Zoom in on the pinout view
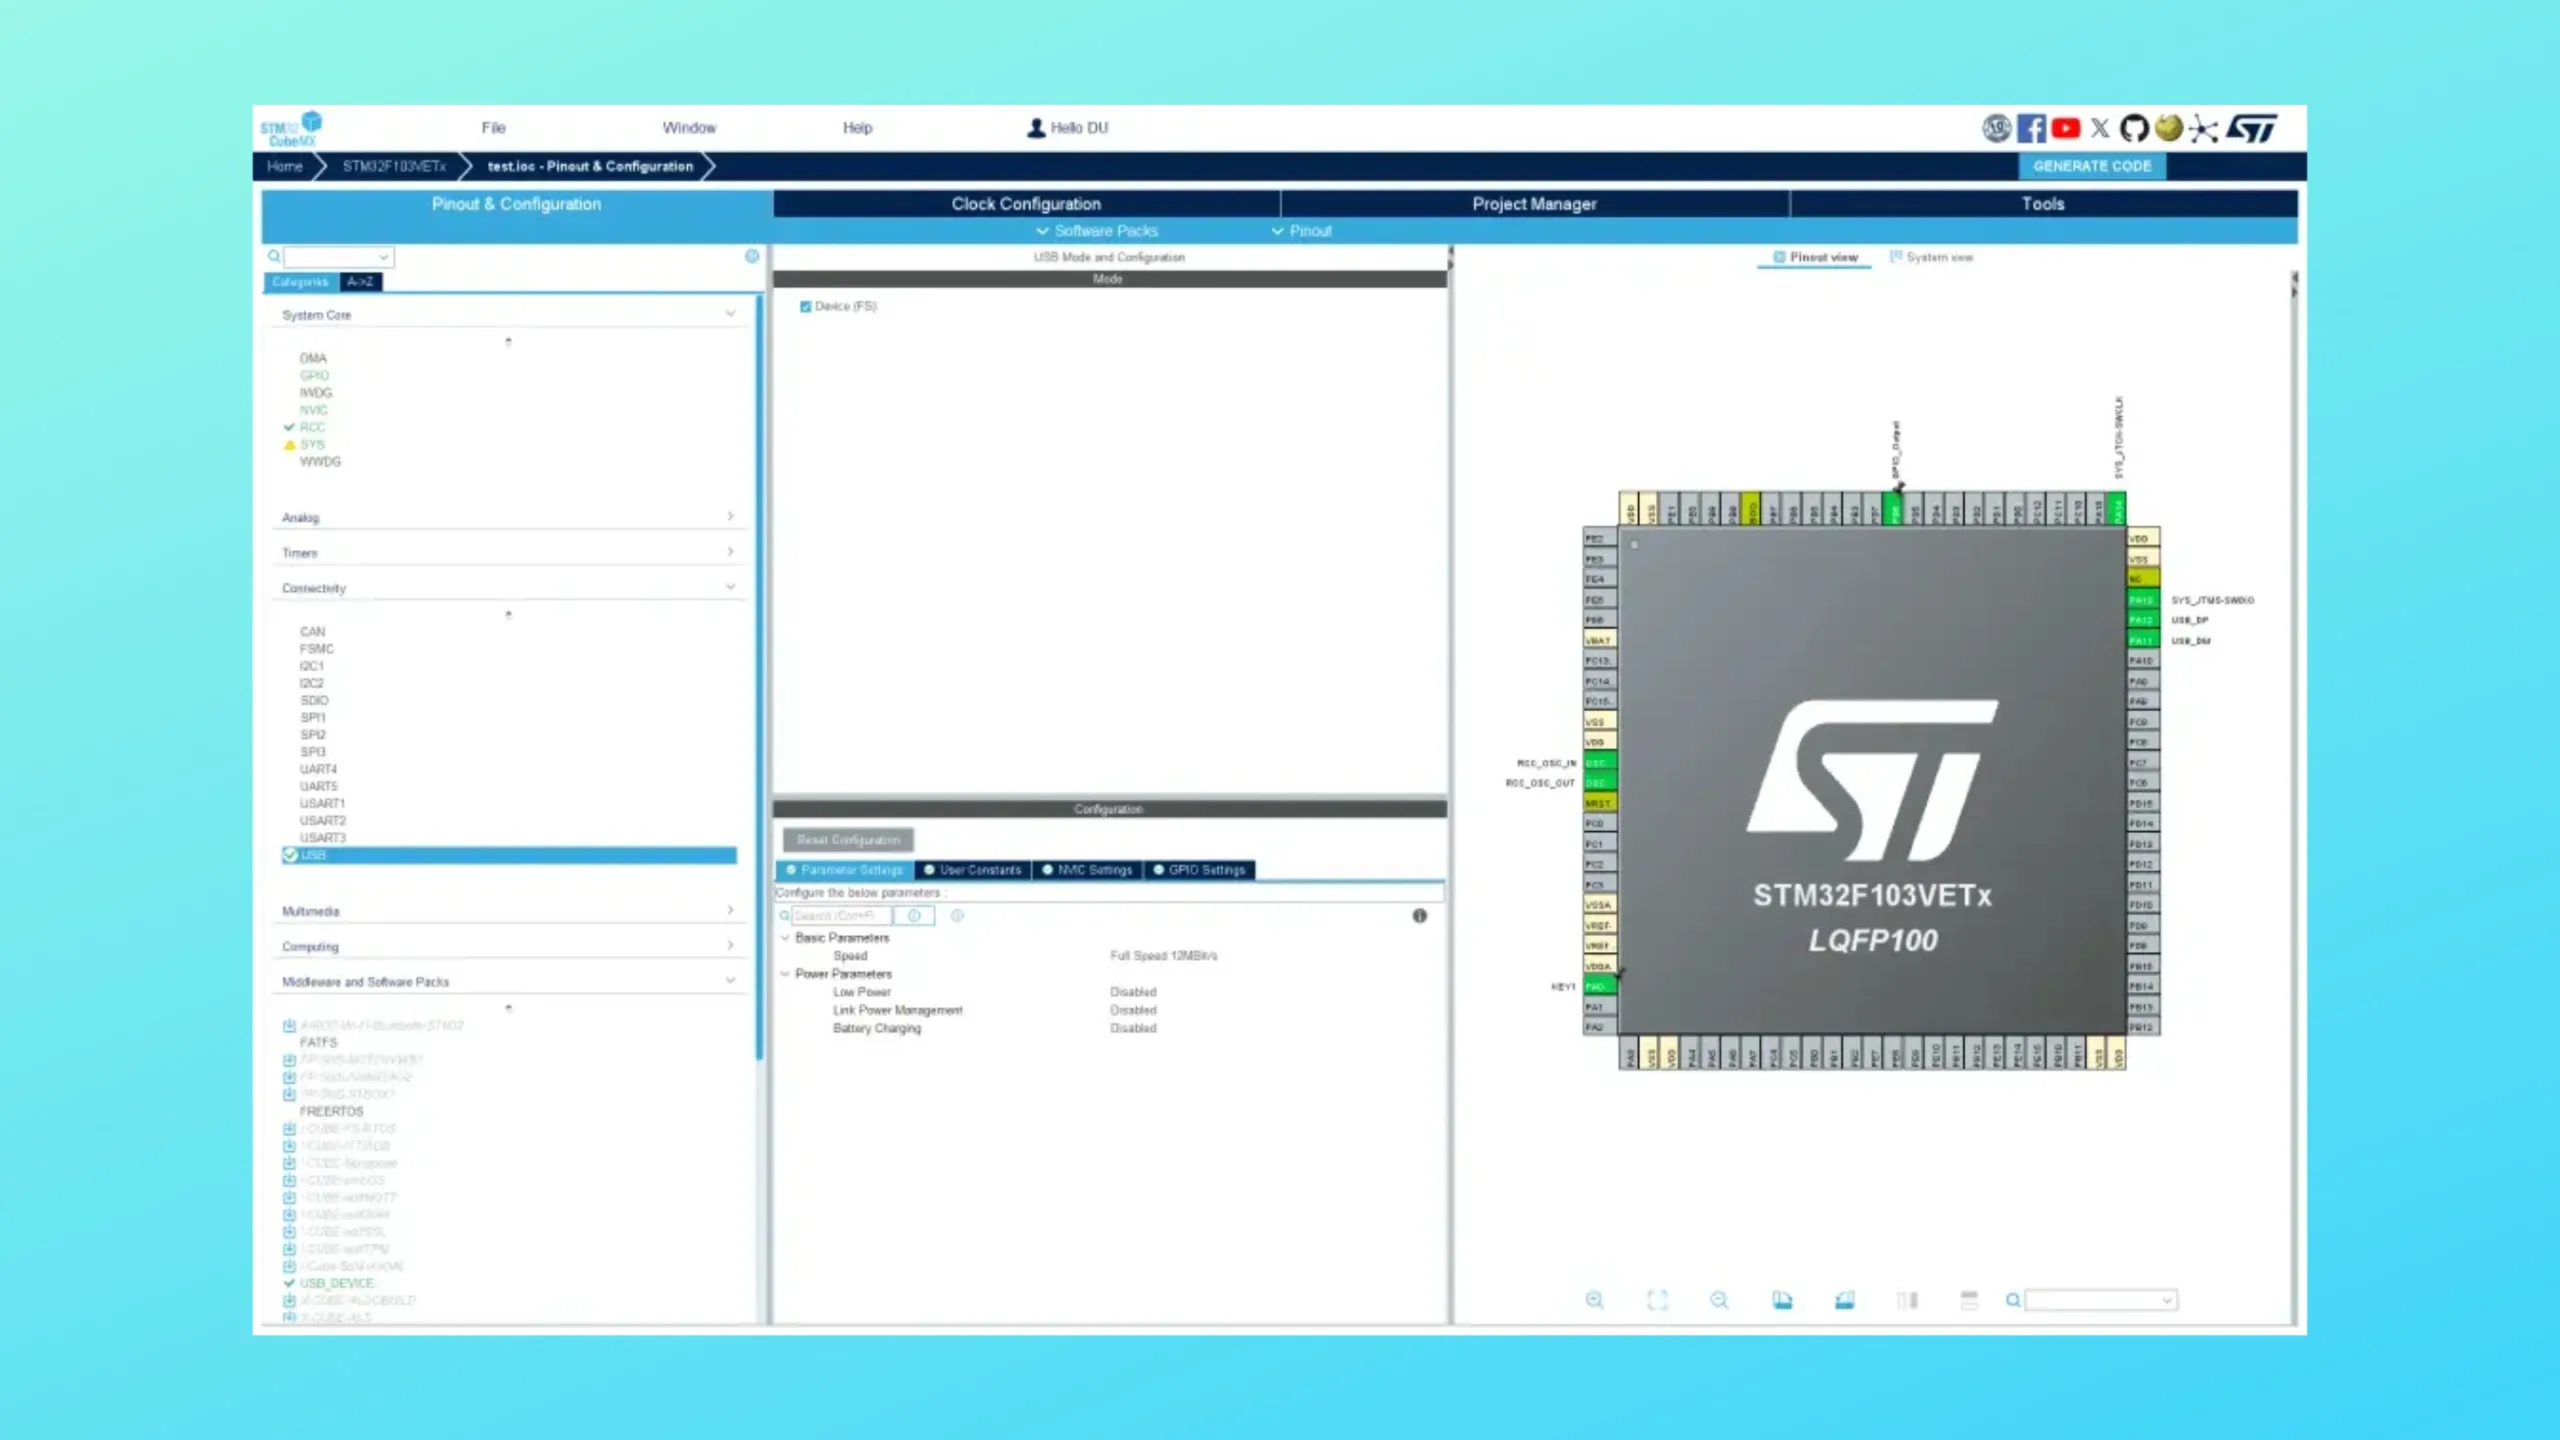 coord(1595,1300)
